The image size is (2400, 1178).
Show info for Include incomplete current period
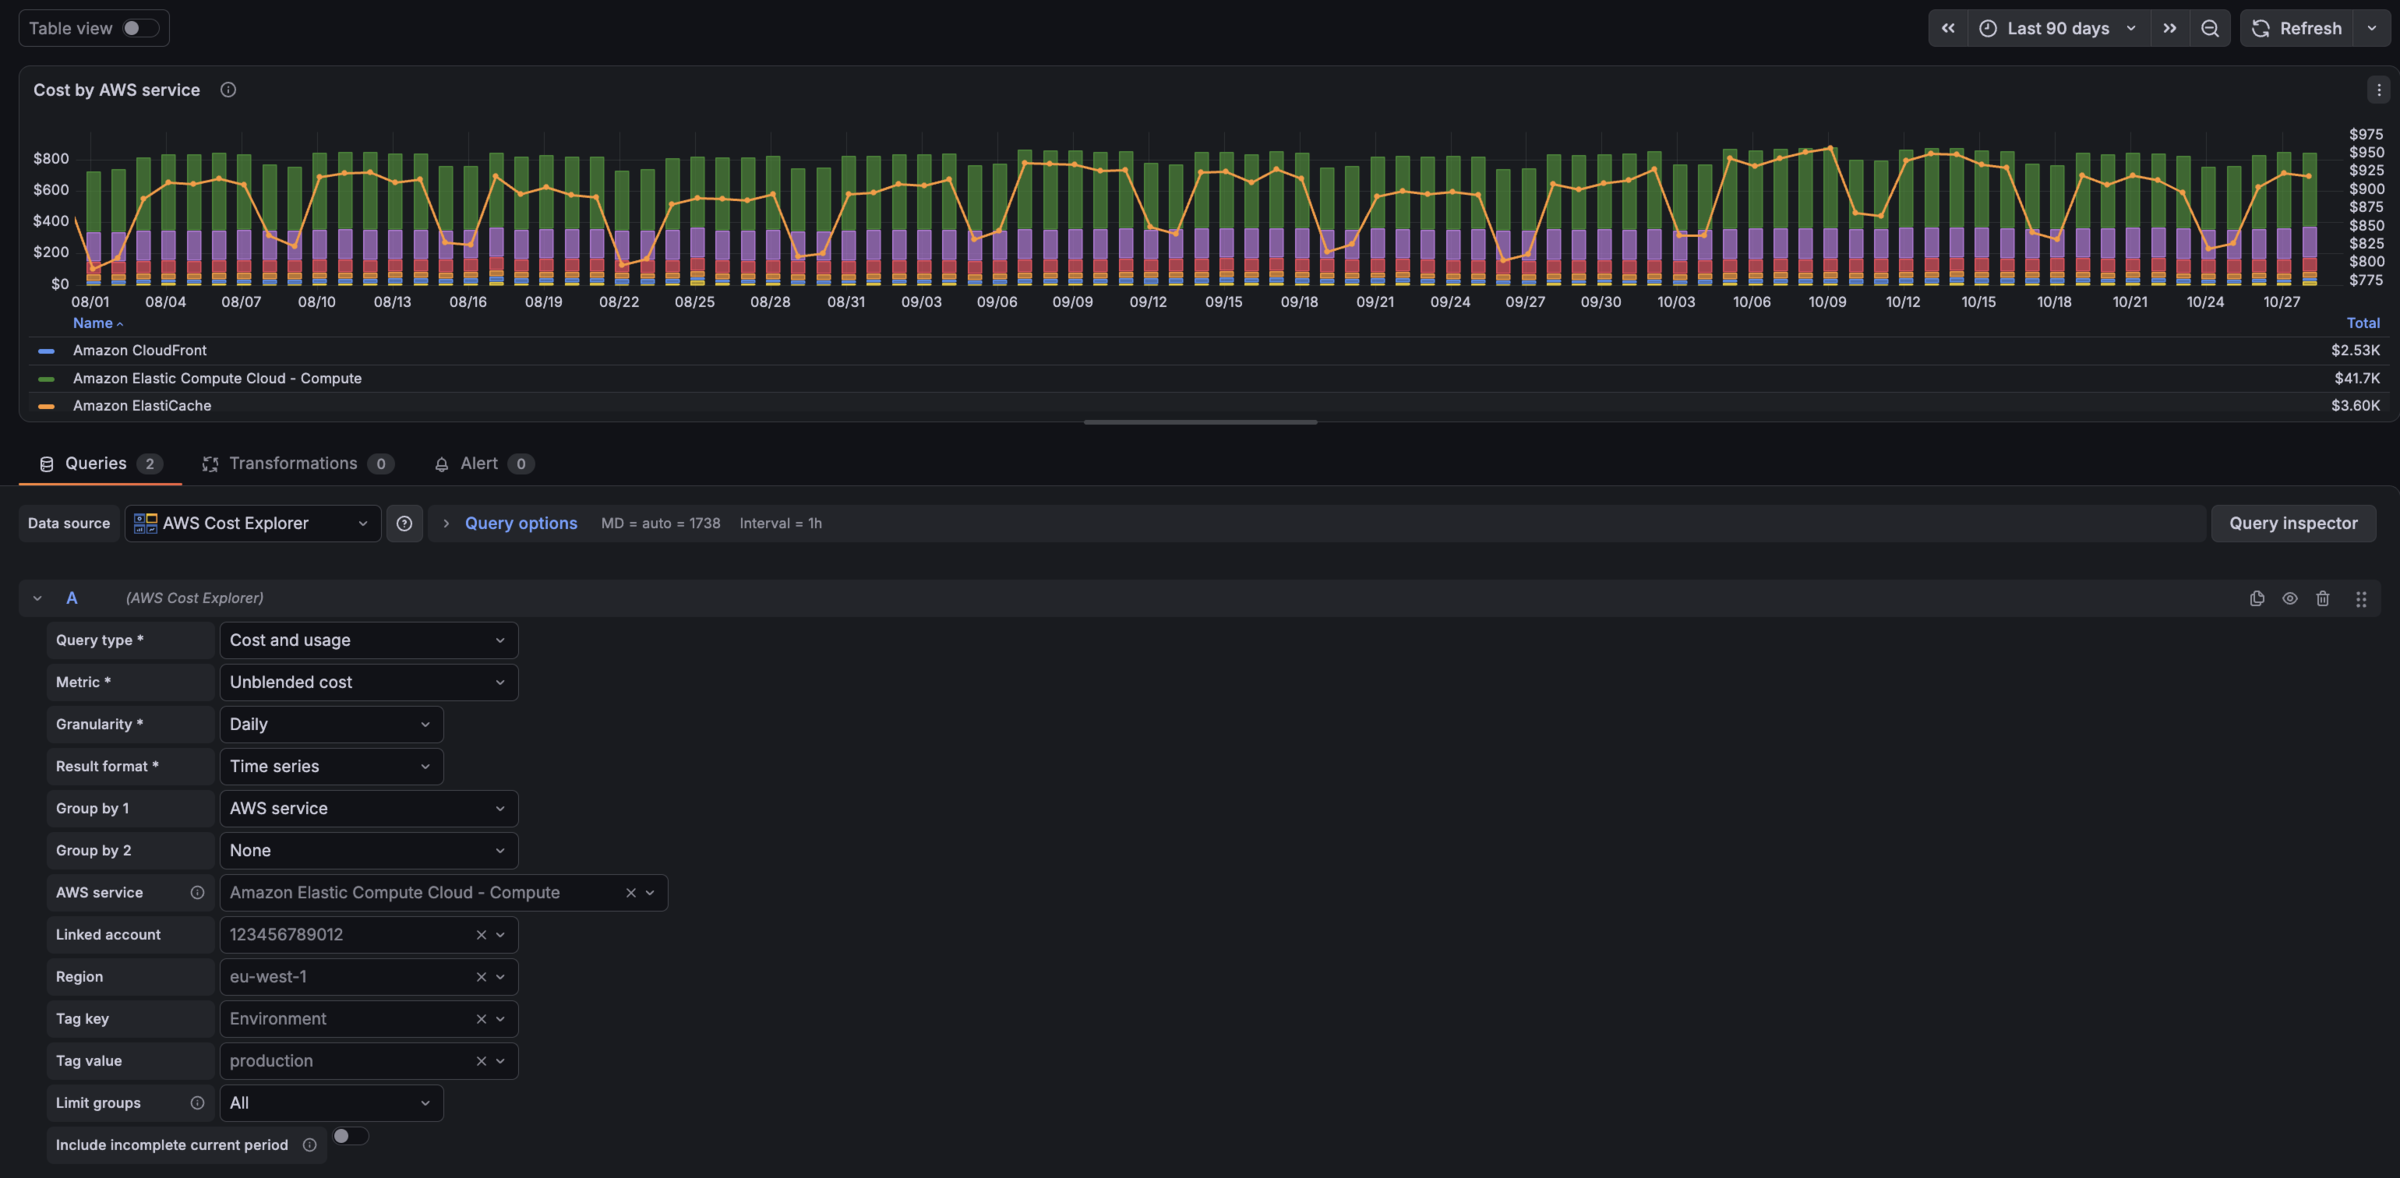310,1145
